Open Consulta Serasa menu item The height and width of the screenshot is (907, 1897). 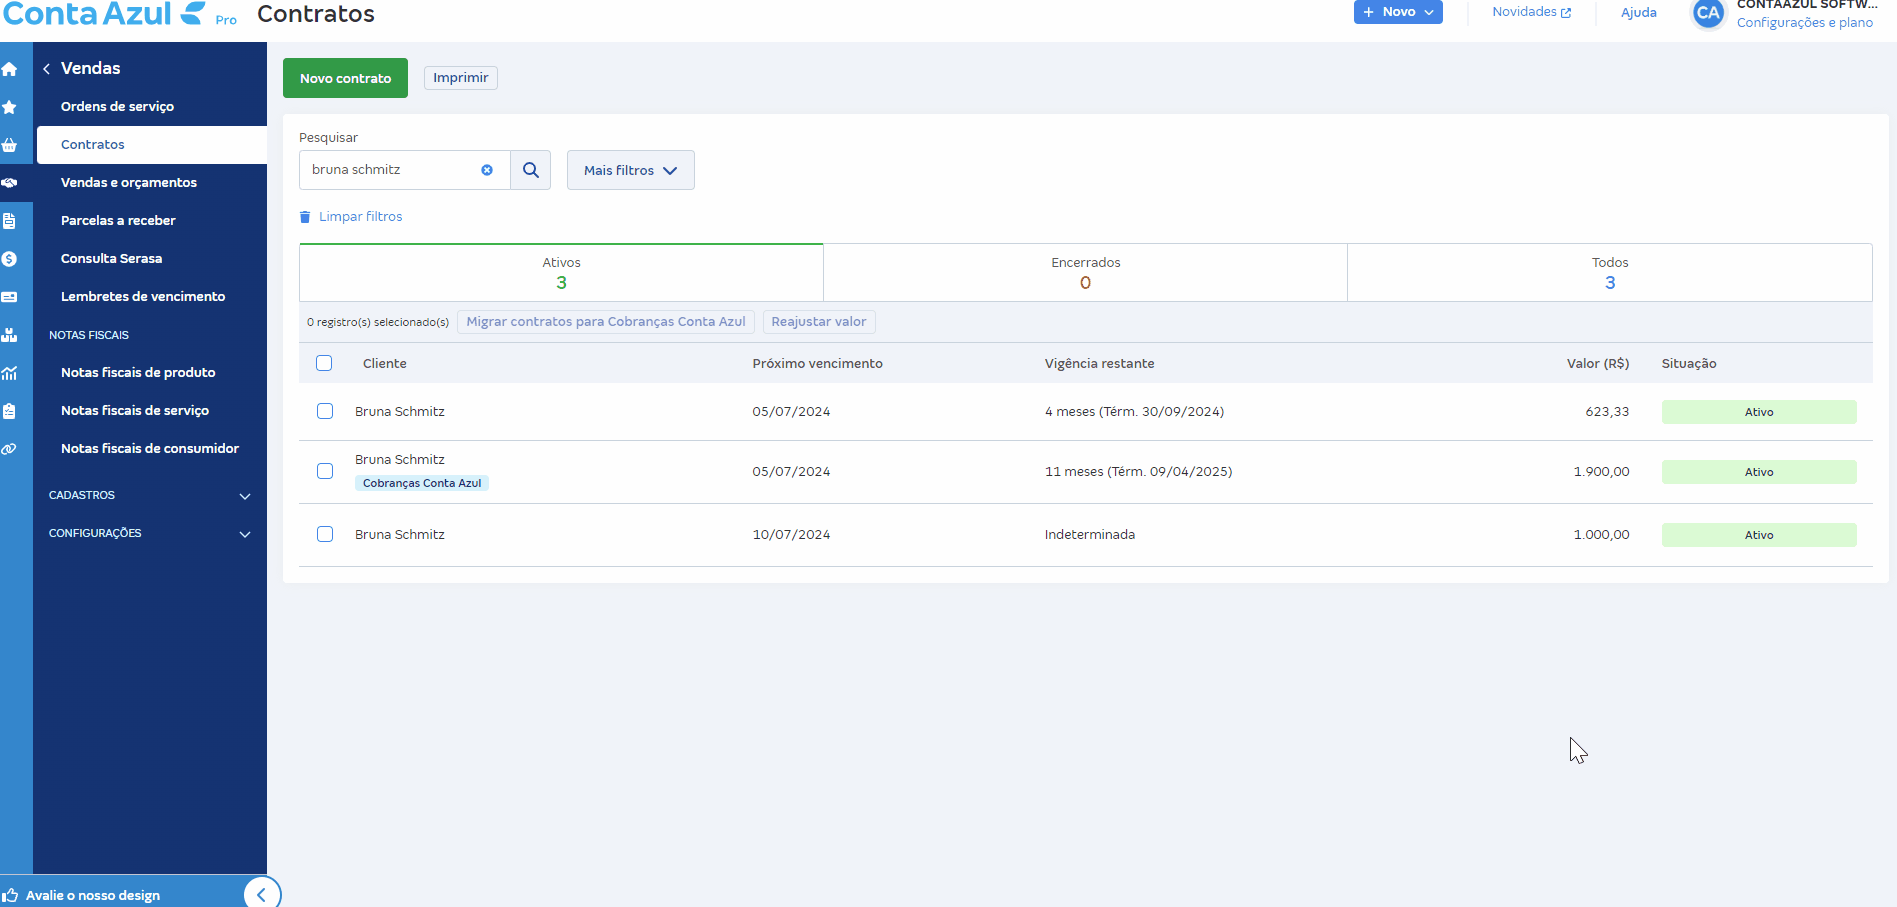[111, 259]
